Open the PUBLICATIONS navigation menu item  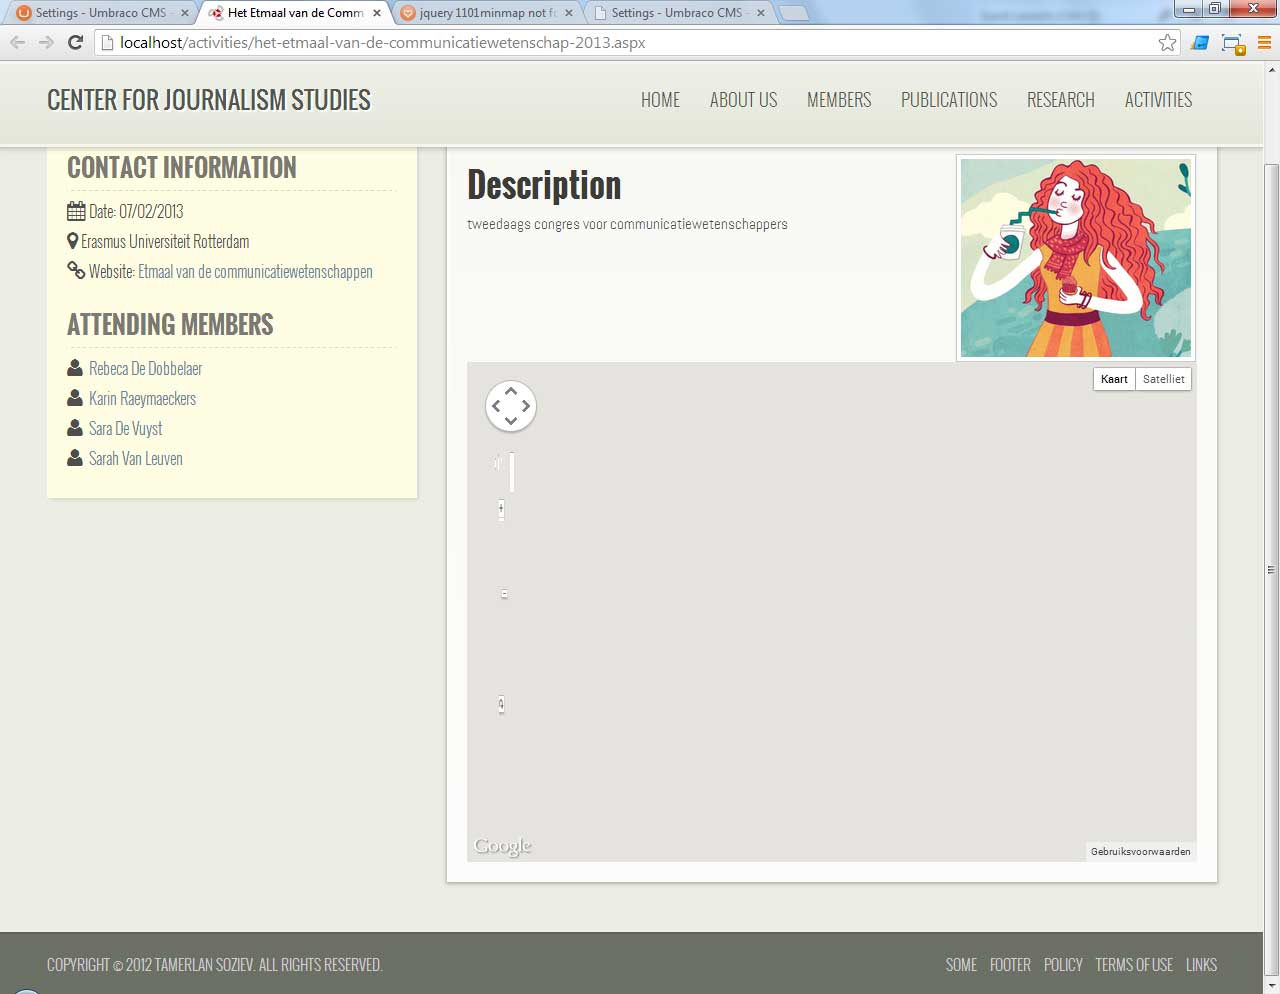coord(948,100)
